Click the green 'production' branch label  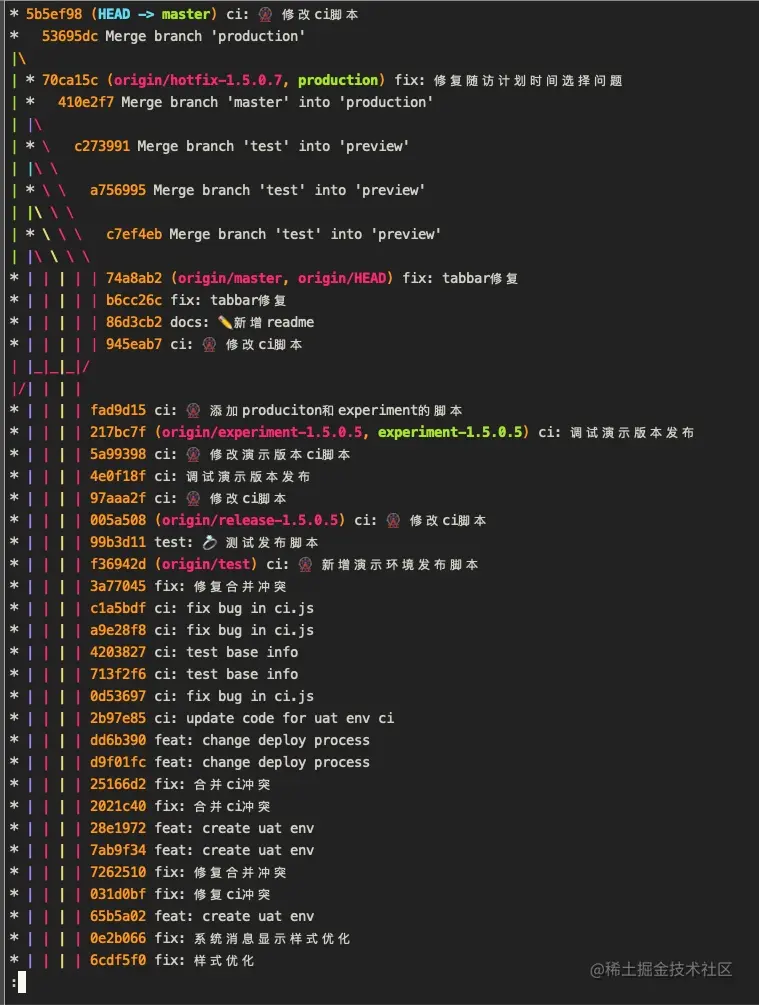tap(338, 80)
